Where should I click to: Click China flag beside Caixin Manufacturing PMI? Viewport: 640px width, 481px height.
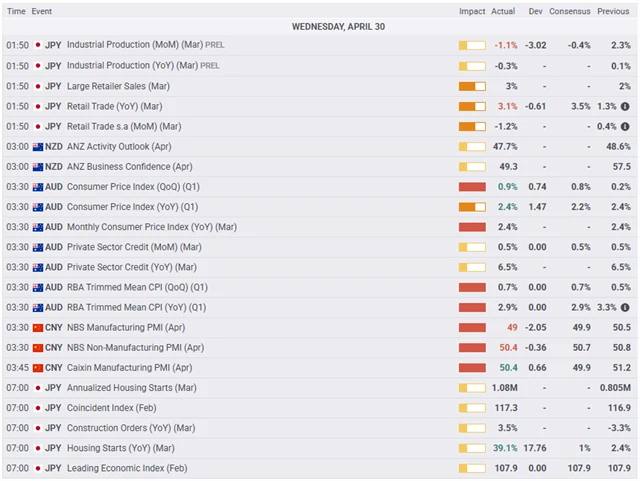coord(38,367)
